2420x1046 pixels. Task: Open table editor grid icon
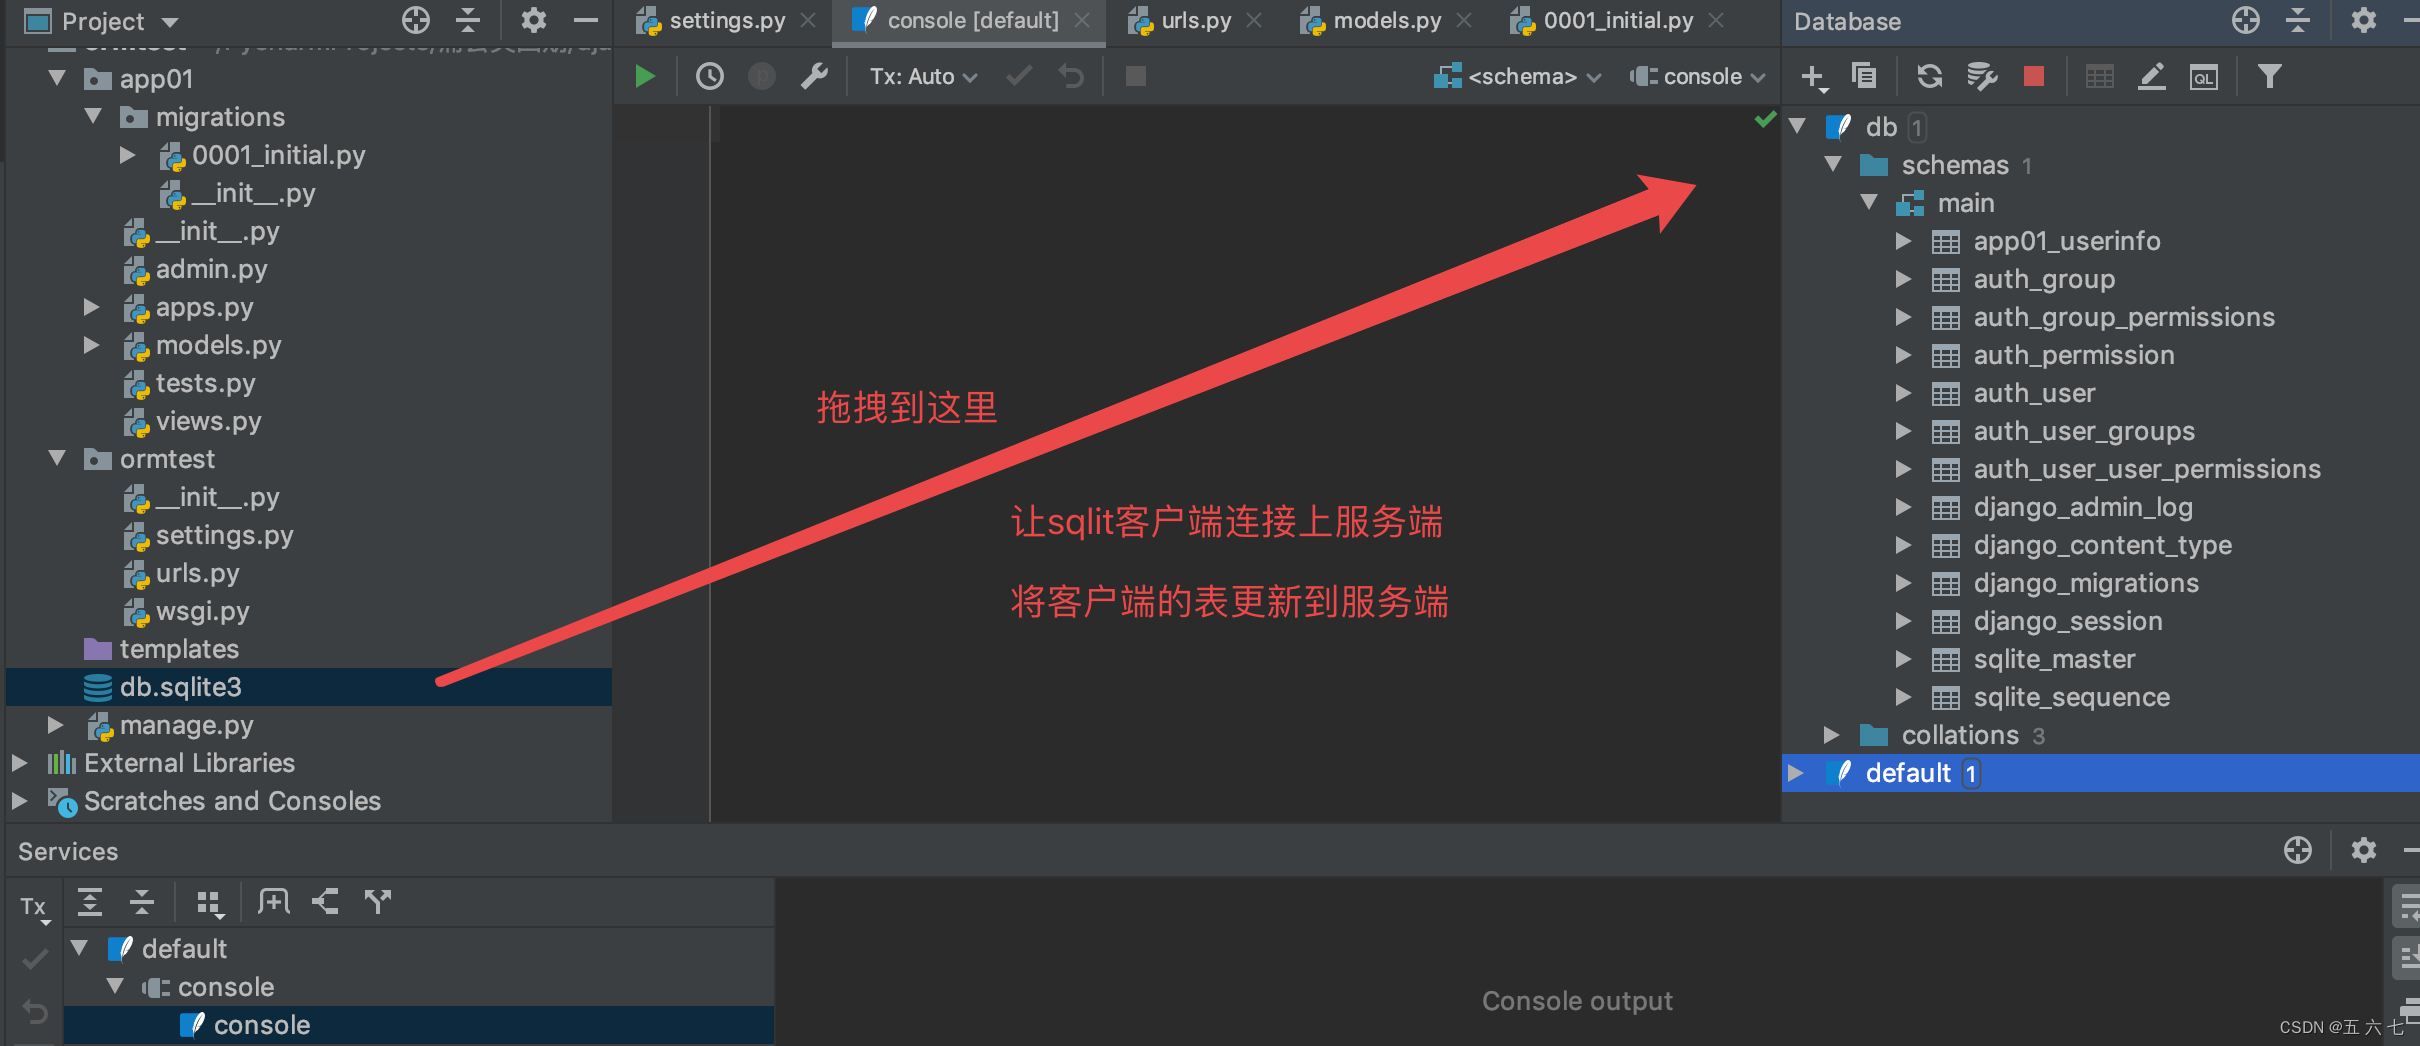click(2099, 76)
